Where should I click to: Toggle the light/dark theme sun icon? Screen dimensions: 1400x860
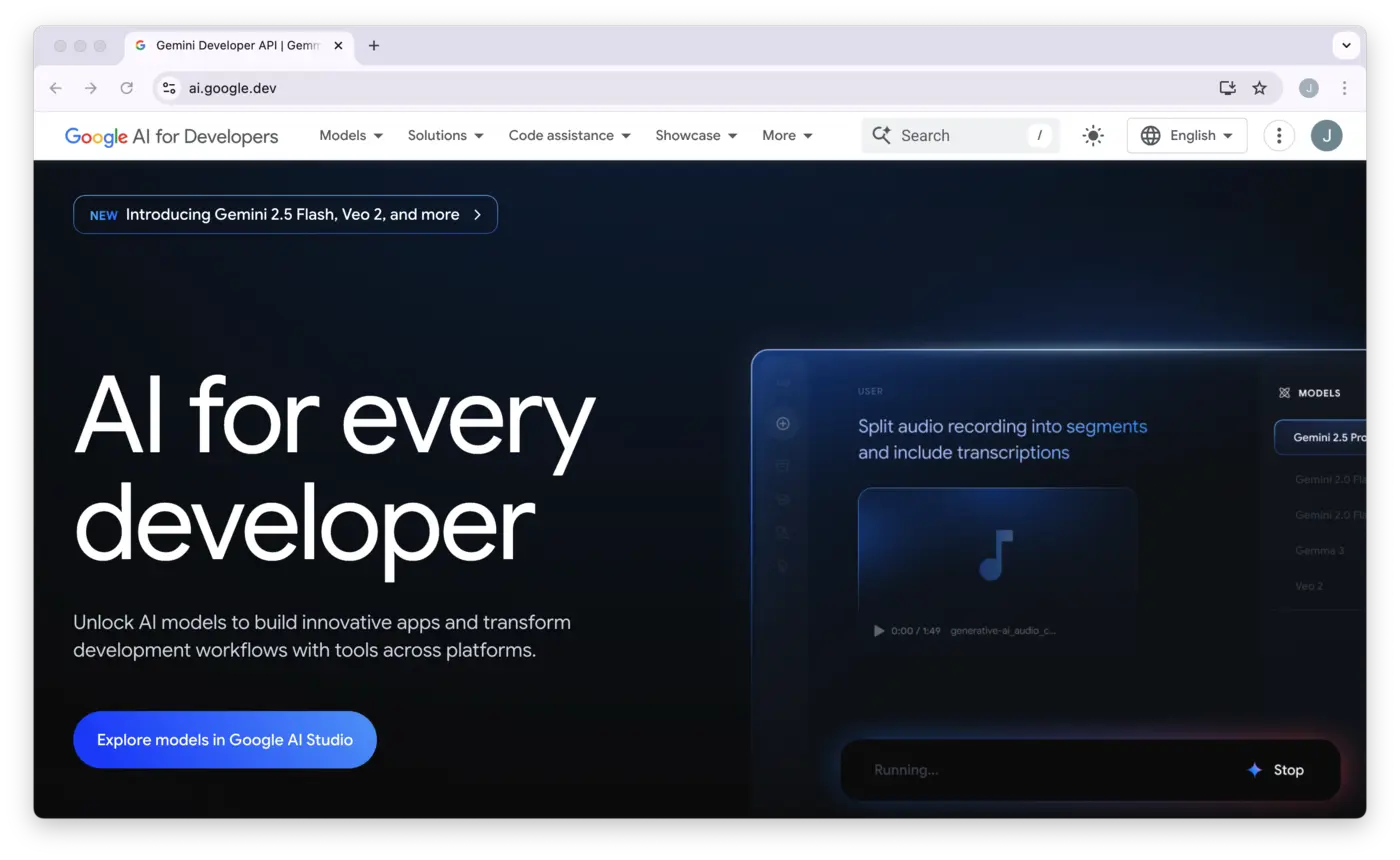click(x=1093, y=136)
